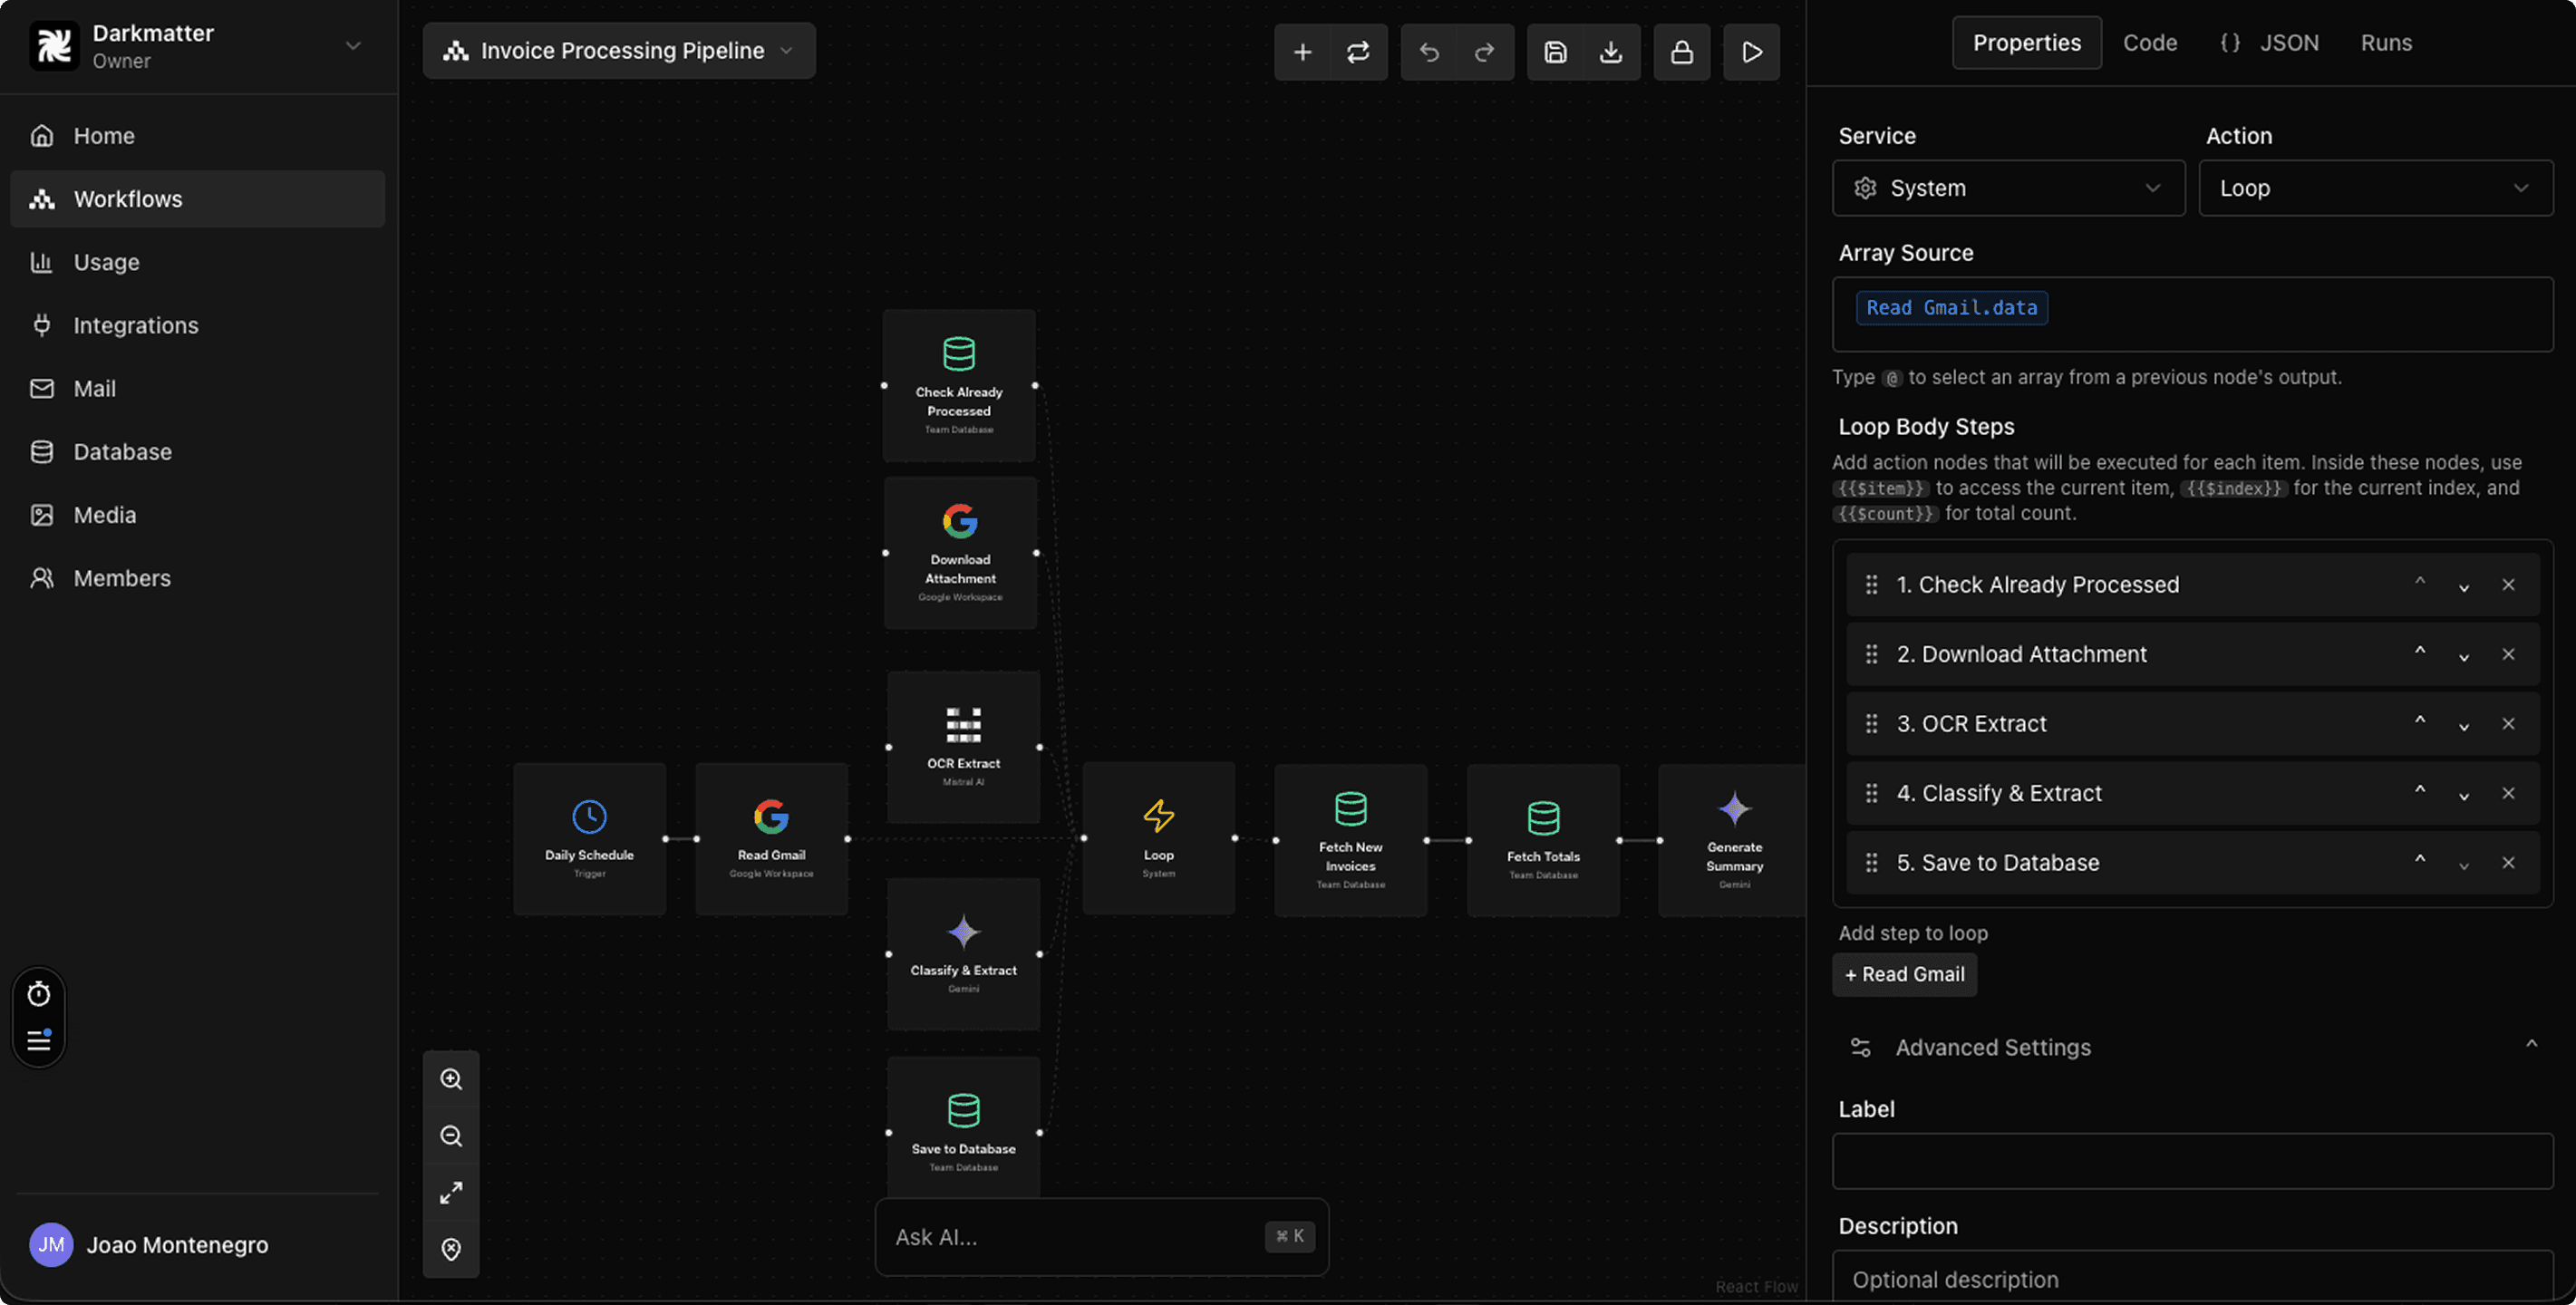Save the workflow using the save icon

(x=1556, y=52)
